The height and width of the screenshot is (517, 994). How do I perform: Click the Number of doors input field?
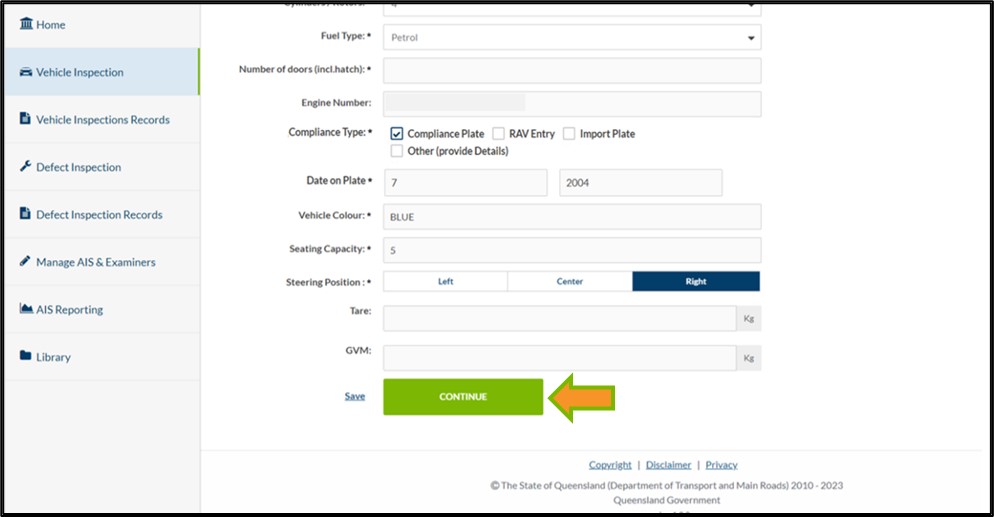[x=571, y=70]
